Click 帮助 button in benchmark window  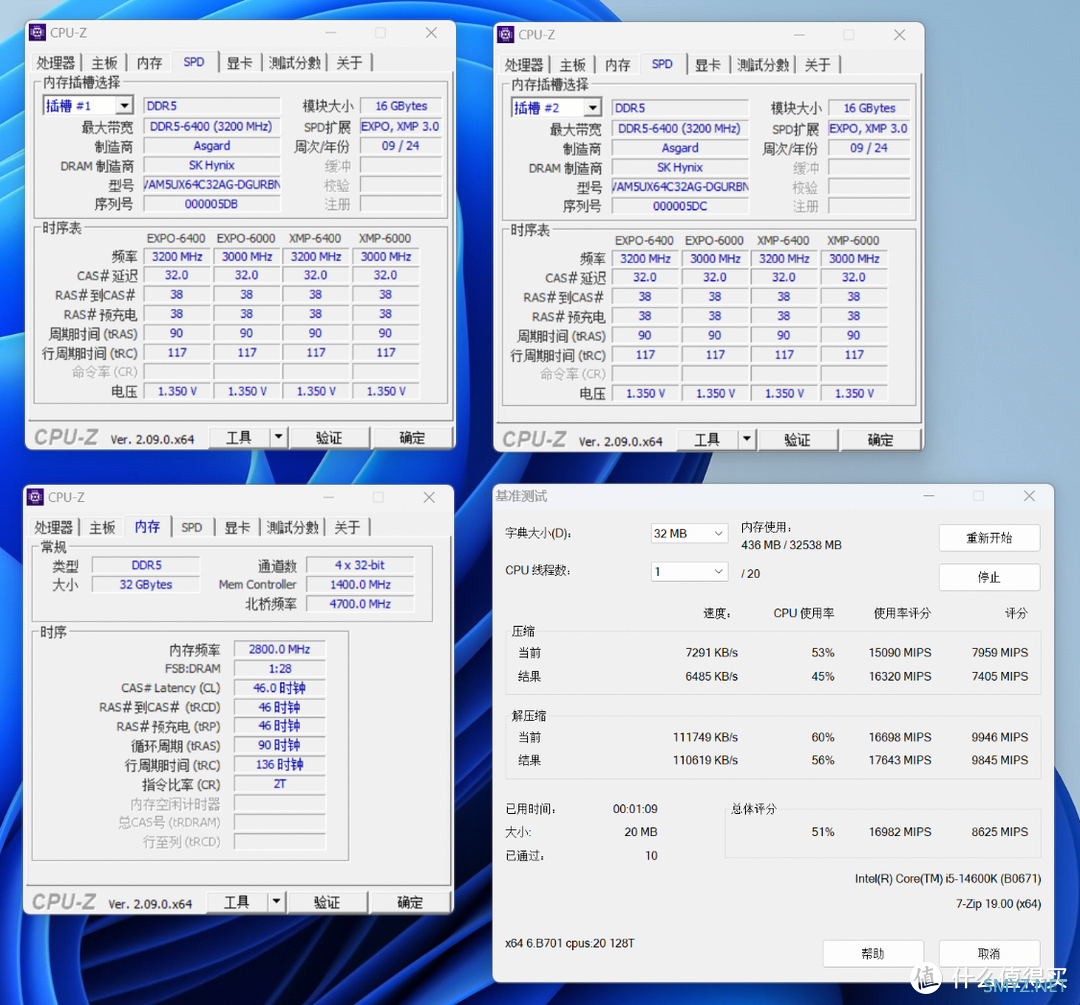tap(873, 953)
